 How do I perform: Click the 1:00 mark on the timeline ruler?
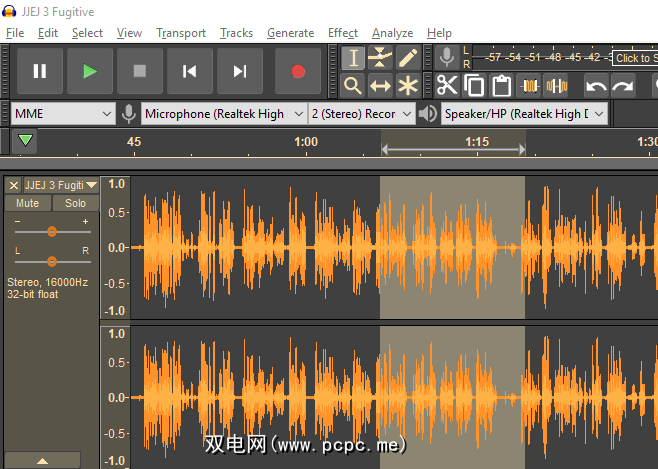tap(306, 142)
